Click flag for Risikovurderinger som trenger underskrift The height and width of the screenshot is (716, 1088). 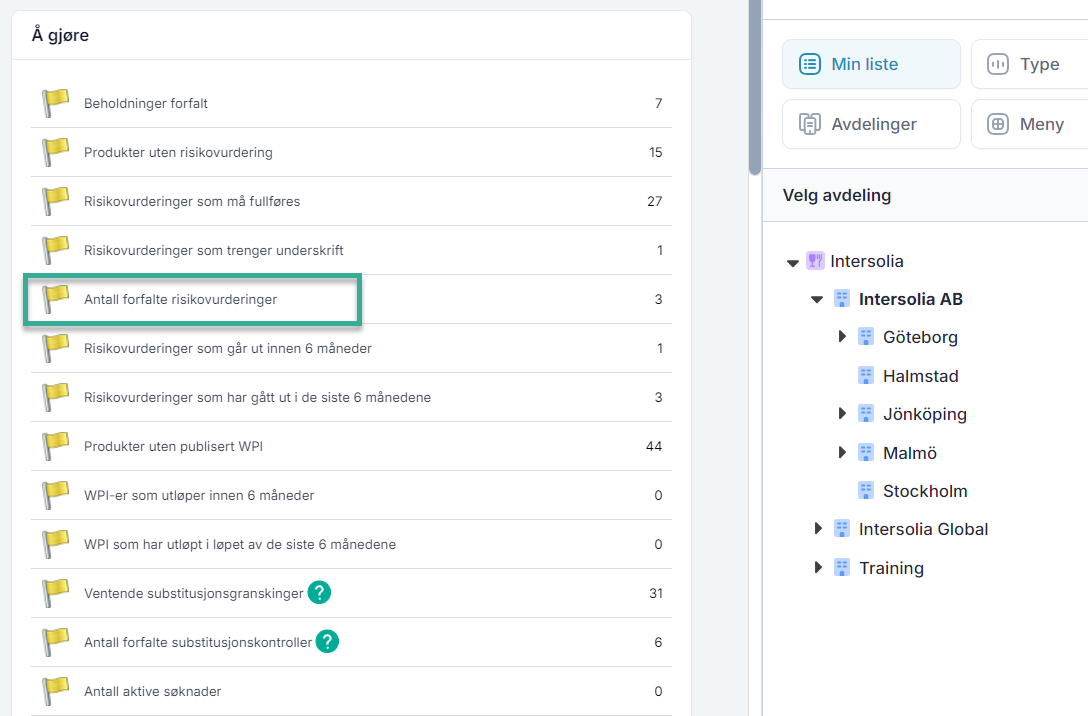click(56, 250)
